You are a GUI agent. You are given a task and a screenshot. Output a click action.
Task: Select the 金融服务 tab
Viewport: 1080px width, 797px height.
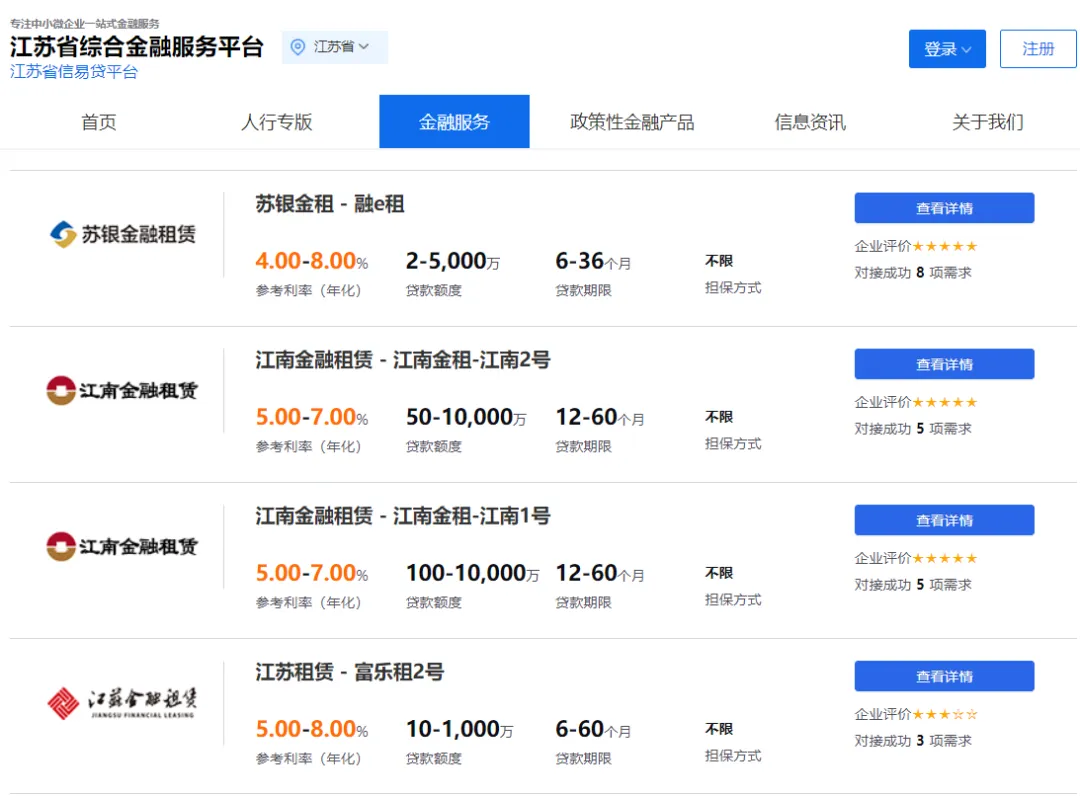455,122
